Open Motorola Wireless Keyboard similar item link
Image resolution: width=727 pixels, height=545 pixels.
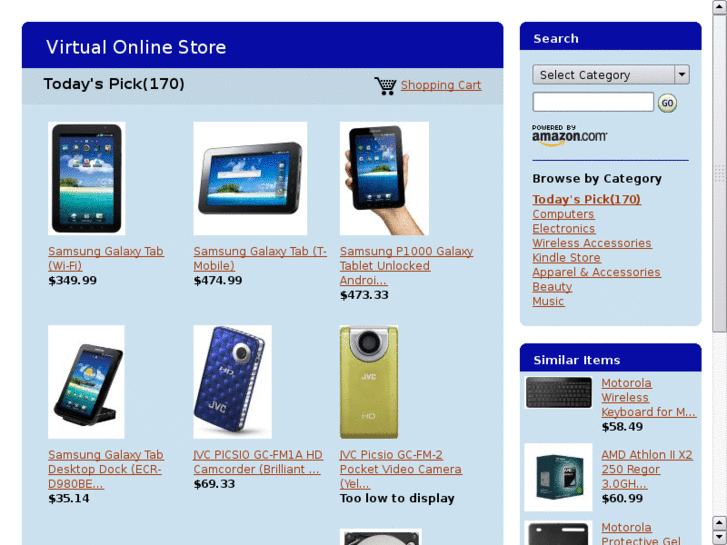pos(649,398)
